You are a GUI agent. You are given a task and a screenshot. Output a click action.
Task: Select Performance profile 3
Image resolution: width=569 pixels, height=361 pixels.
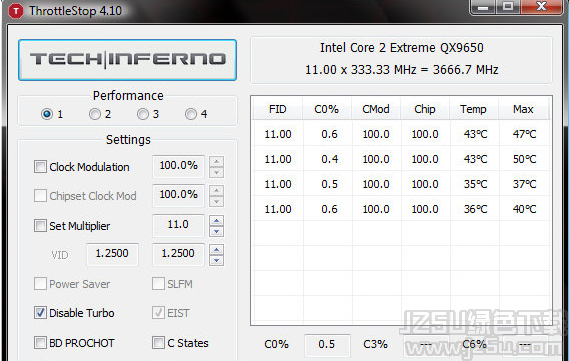[143, 114]
